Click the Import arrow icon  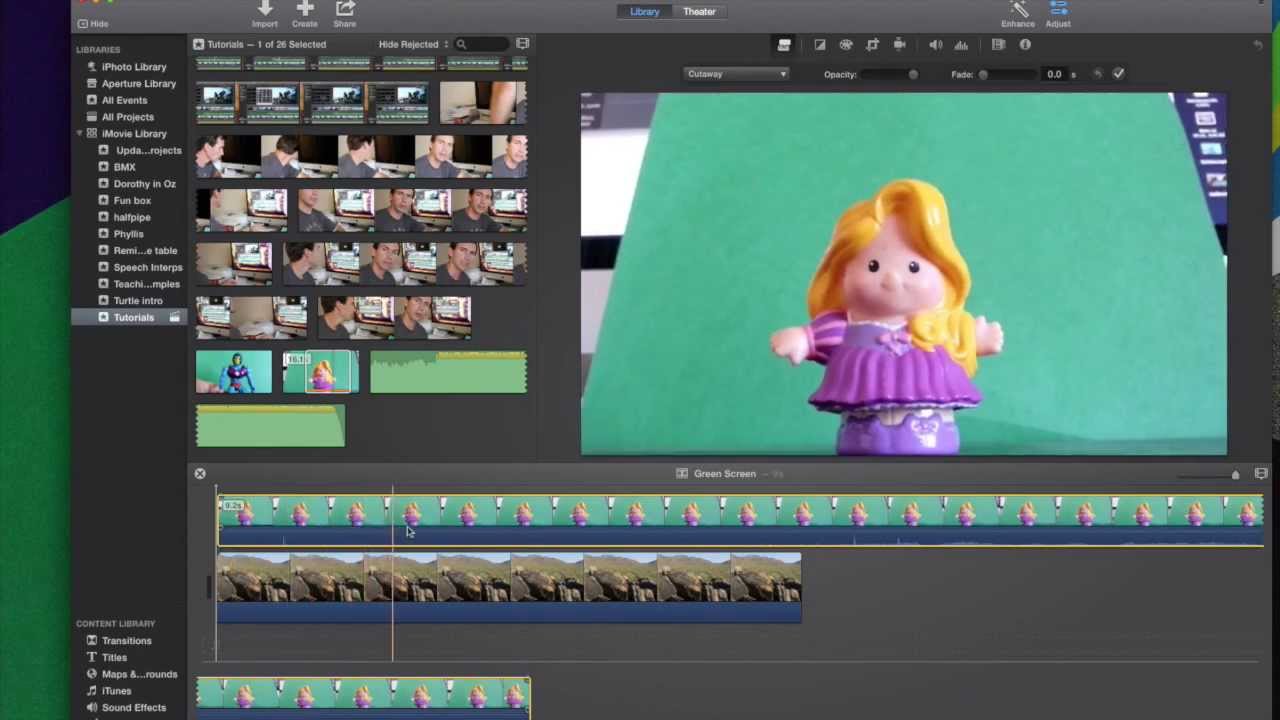tap(265, 8)
